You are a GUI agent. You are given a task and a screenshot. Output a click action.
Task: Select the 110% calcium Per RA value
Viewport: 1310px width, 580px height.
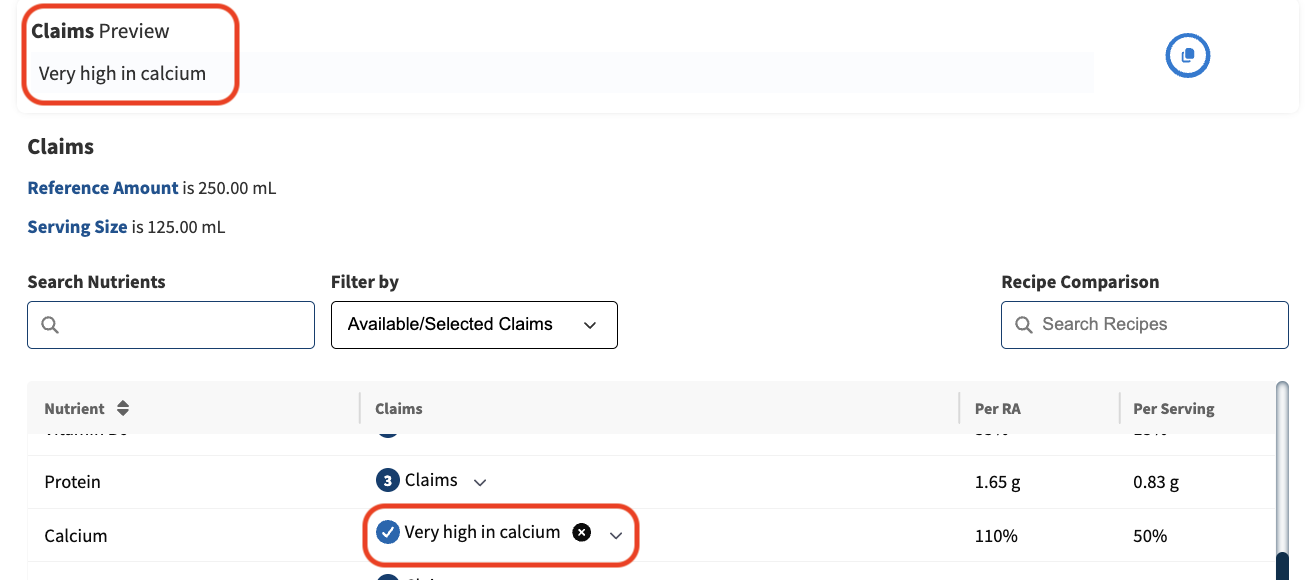pyautogui.click(x=996, y=536)
